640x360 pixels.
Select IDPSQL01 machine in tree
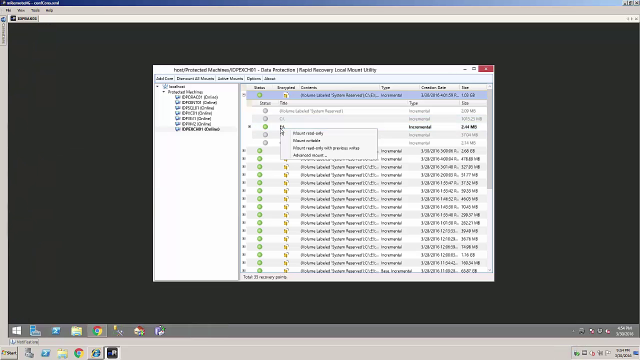click(198, 108)
